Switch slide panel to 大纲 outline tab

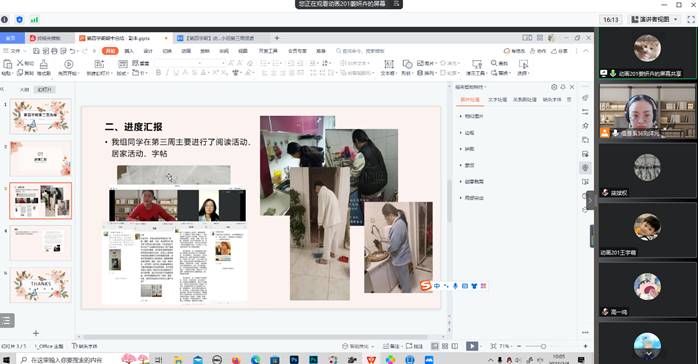[24, 89]
